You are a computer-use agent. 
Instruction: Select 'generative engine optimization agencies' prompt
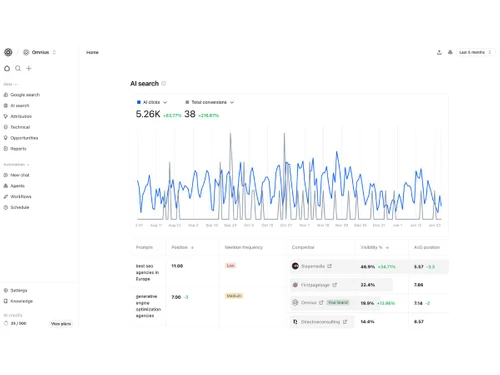pyautogui.click(x=148, y=306)
